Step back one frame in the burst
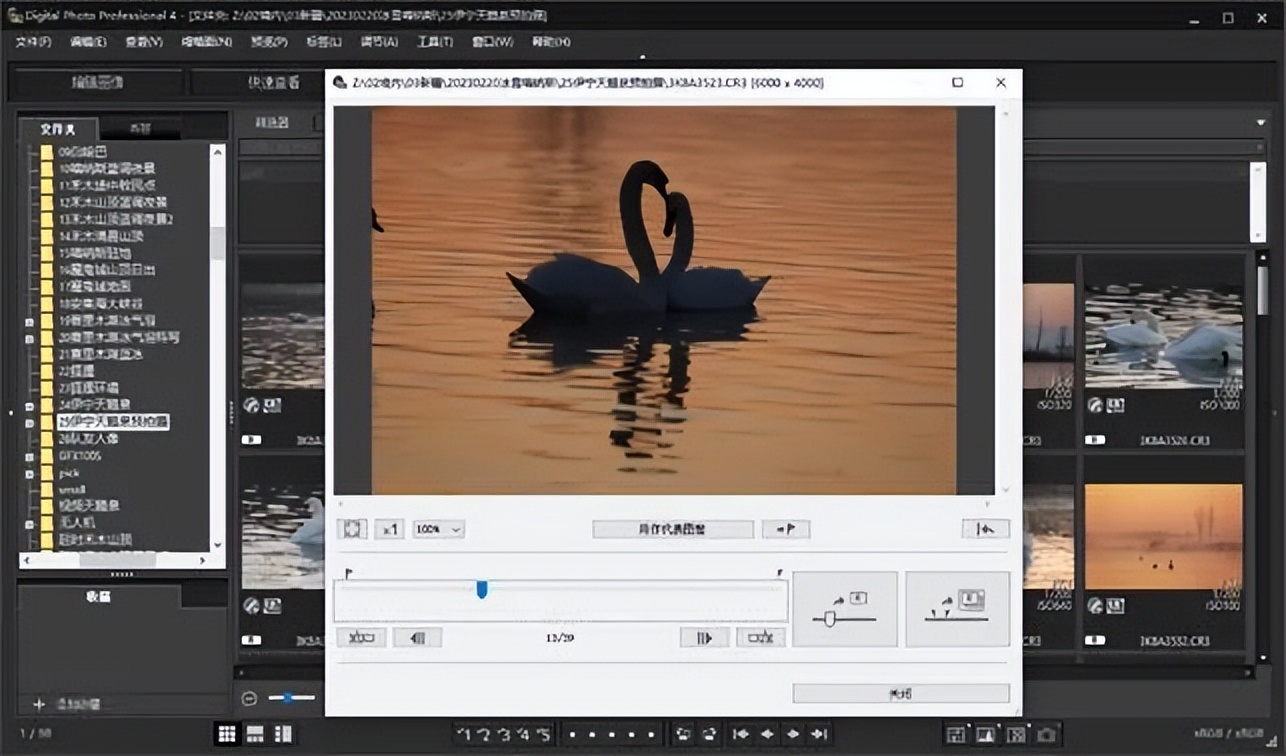 417,637
